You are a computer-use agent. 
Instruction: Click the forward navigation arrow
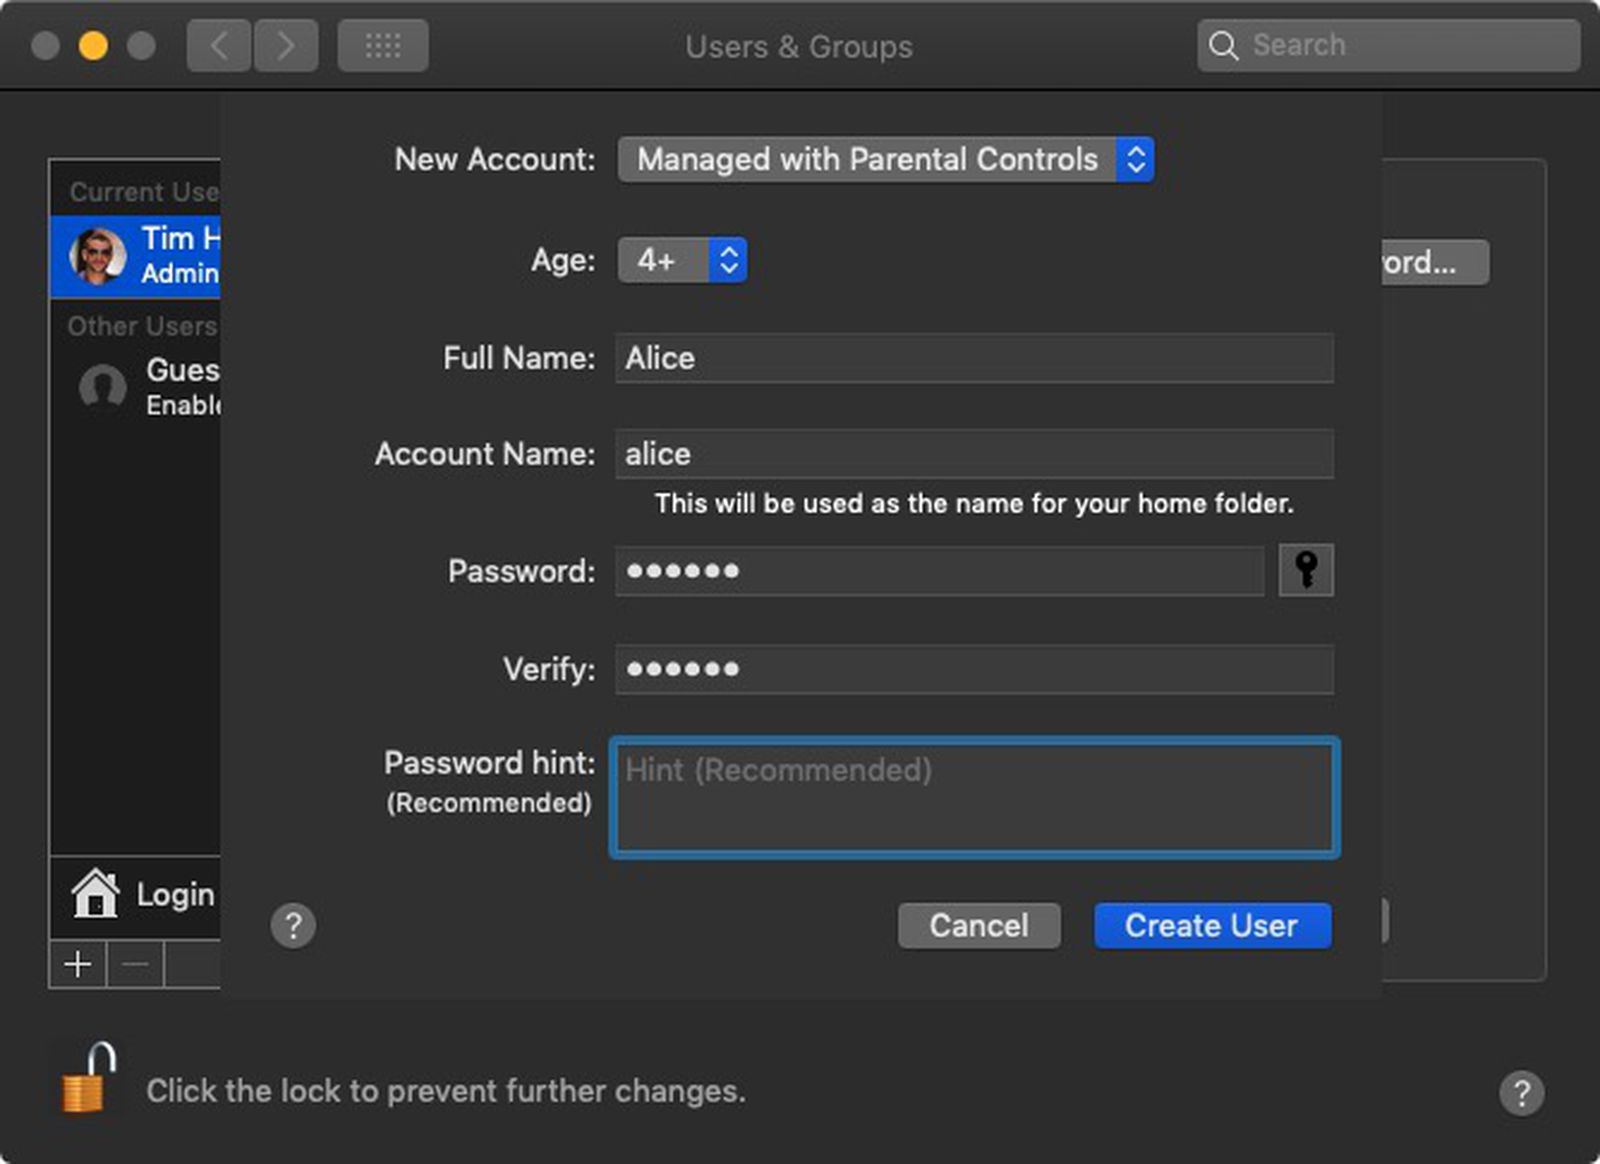pyautogui.click(x=286, y=45)
